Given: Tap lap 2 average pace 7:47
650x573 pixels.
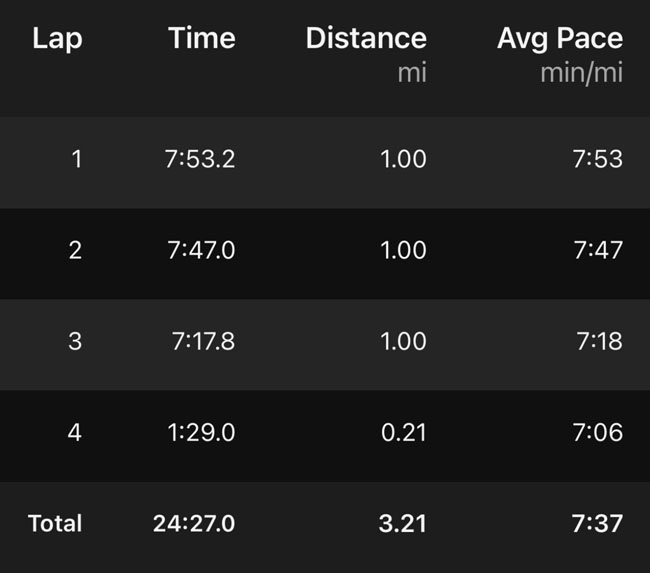Looking at the screenshot, I should coord(598,249).
